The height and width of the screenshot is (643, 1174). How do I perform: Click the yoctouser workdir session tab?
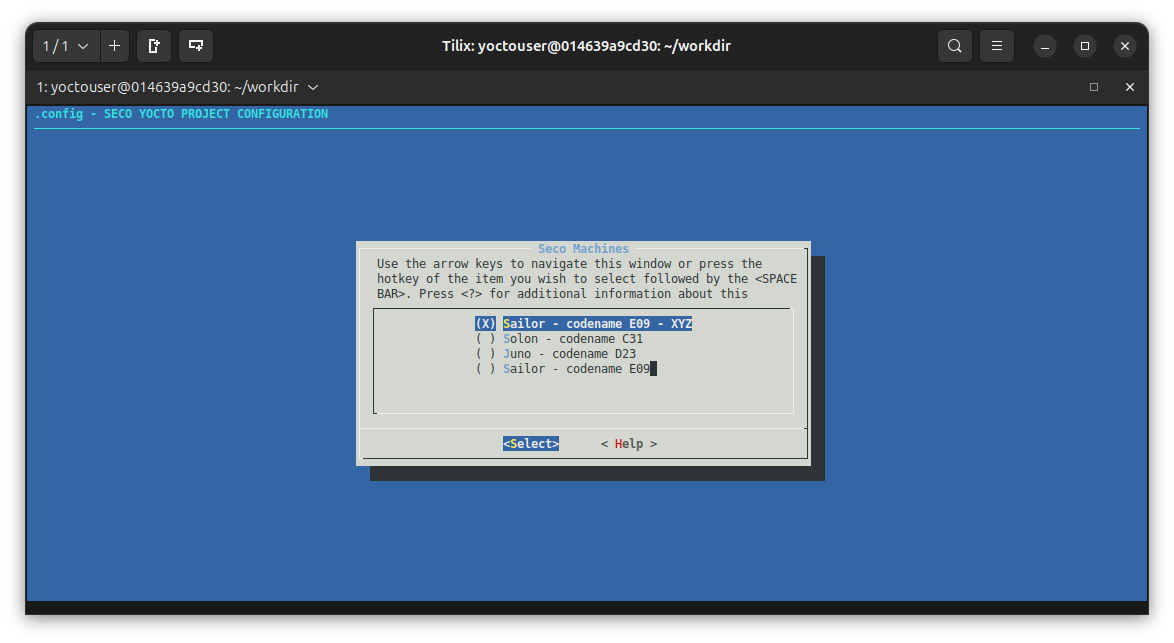(x=170, y=87)
